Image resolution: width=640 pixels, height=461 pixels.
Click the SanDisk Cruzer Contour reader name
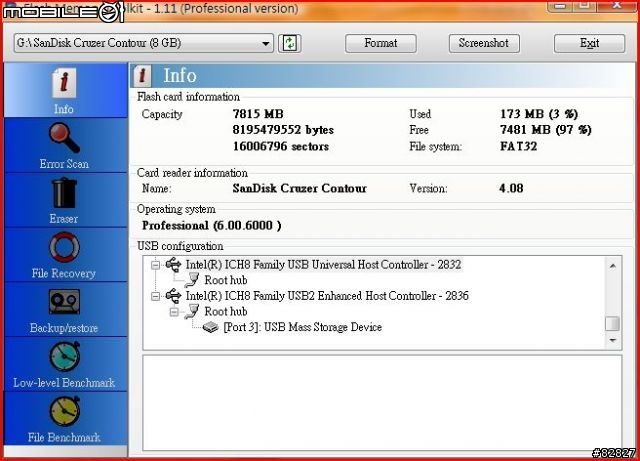(x=300, y=188)
